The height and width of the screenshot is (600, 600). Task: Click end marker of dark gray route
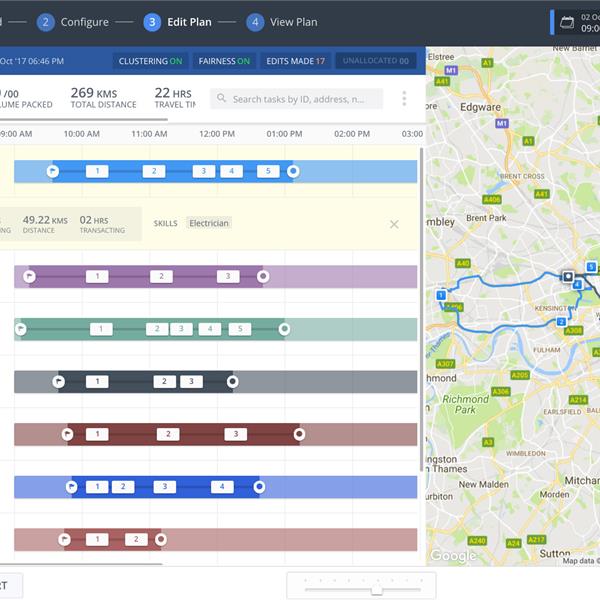(x=232, y=382)
